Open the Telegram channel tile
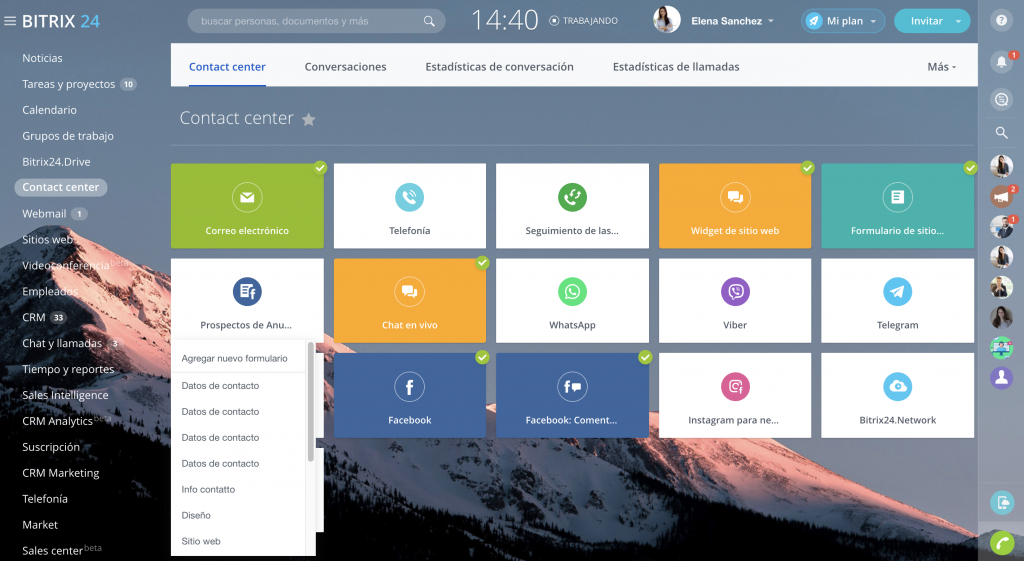1024x561 pixels. (897, 301)
